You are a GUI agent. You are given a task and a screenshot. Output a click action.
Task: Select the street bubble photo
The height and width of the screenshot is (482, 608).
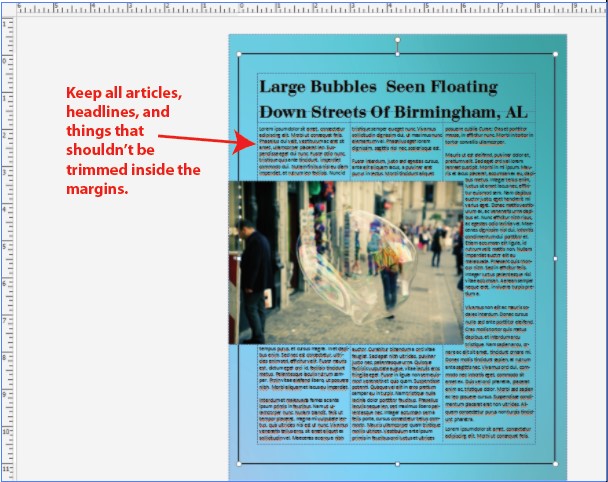[x=346, y=263]
